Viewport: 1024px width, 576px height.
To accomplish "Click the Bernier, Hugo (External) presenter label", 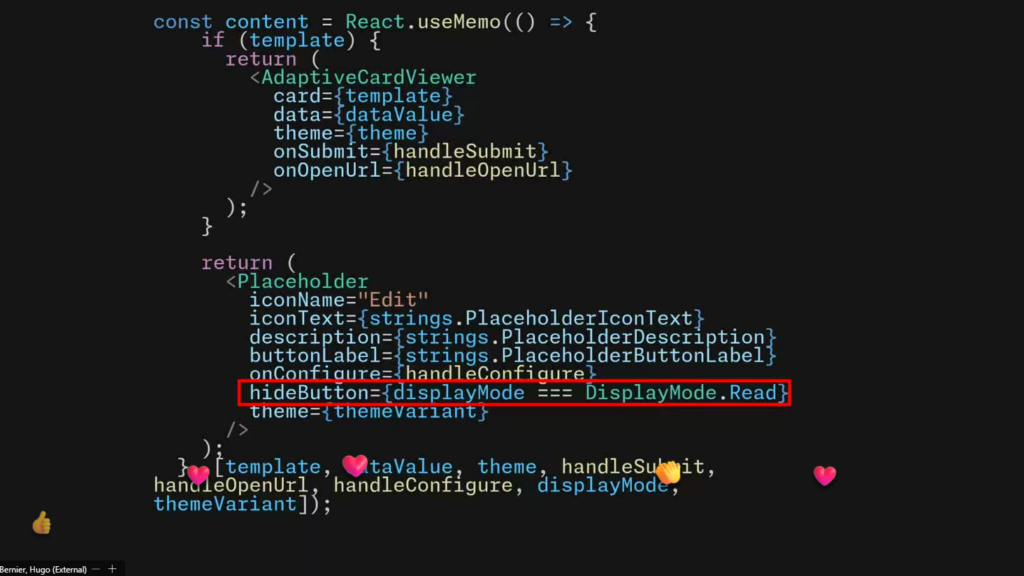I will tap(43, 569).
